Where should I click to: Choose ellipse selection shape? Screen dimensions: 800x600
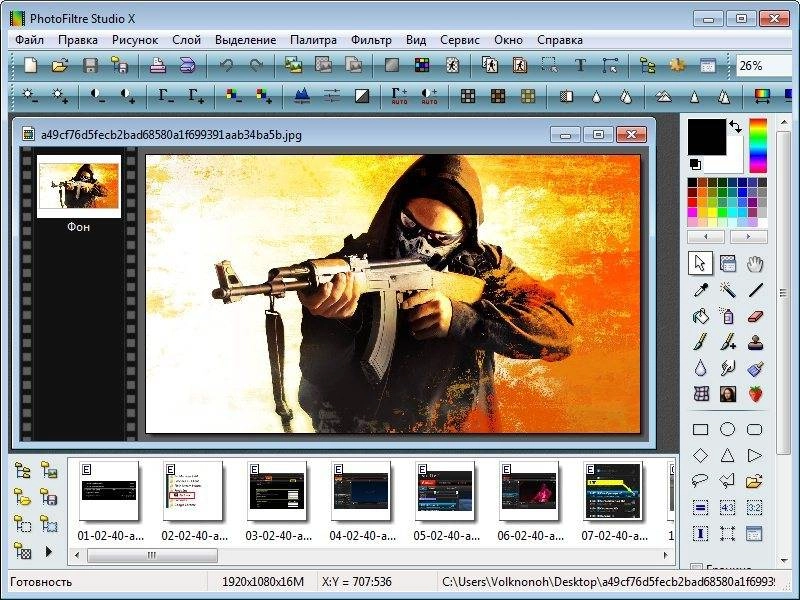(728, 430)
